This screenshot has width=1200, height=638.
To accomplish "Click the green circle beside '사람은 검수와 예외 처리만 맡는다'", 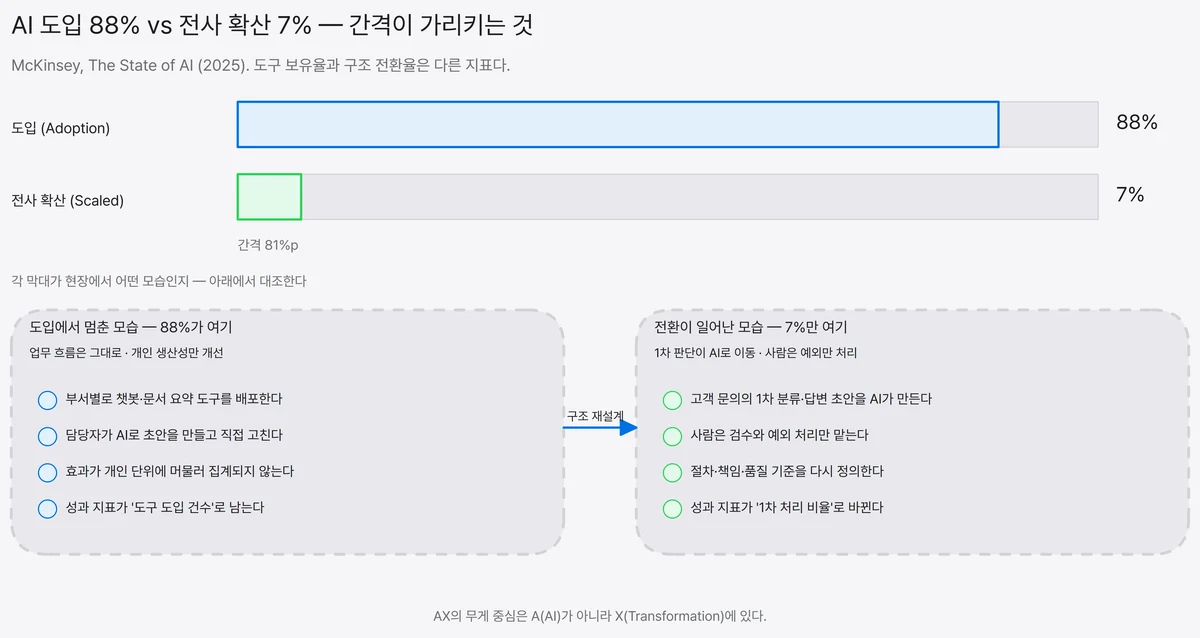I will point(672,436).
